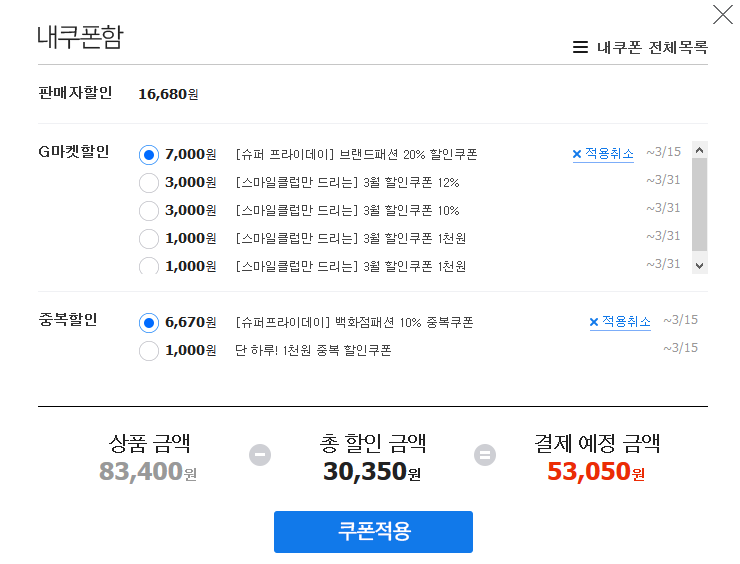Screen dimensions: 740x564
Task: Open 내쿠폰 전체목록 link
Action: 652,47
